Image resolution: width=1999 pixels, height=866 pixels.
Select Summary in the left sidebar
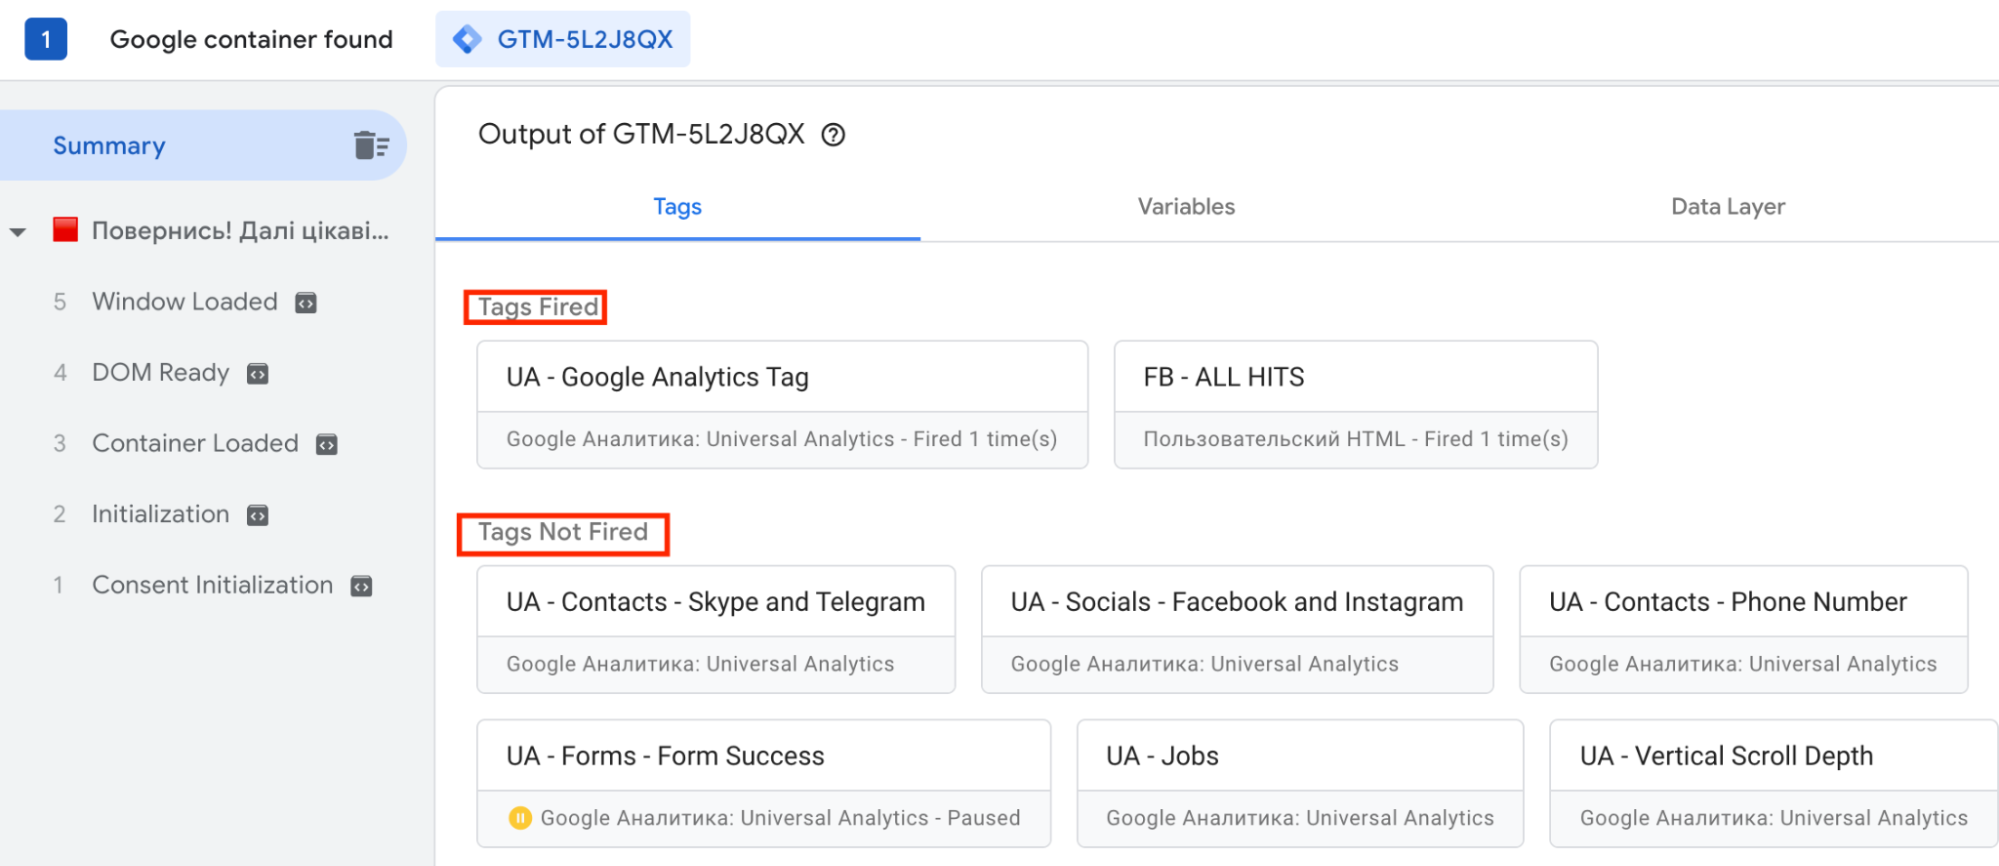(109, 146)
